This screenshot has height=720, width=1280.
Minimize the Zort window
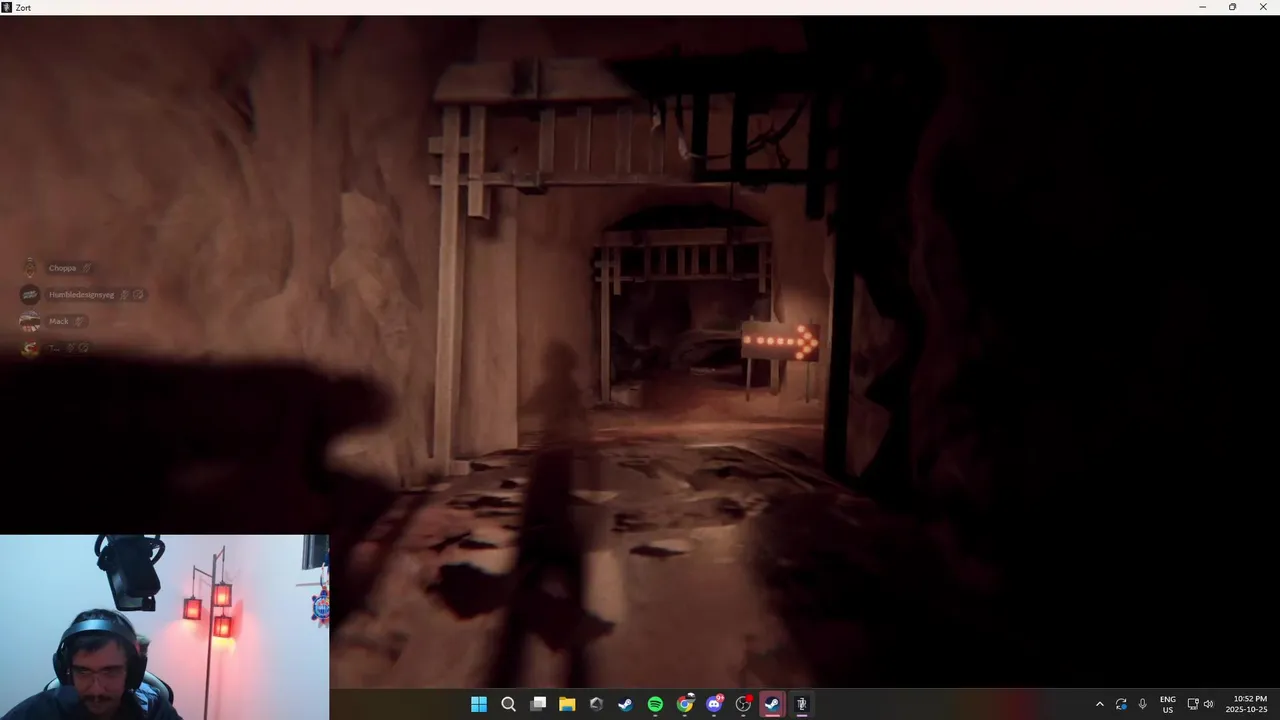1202,7
